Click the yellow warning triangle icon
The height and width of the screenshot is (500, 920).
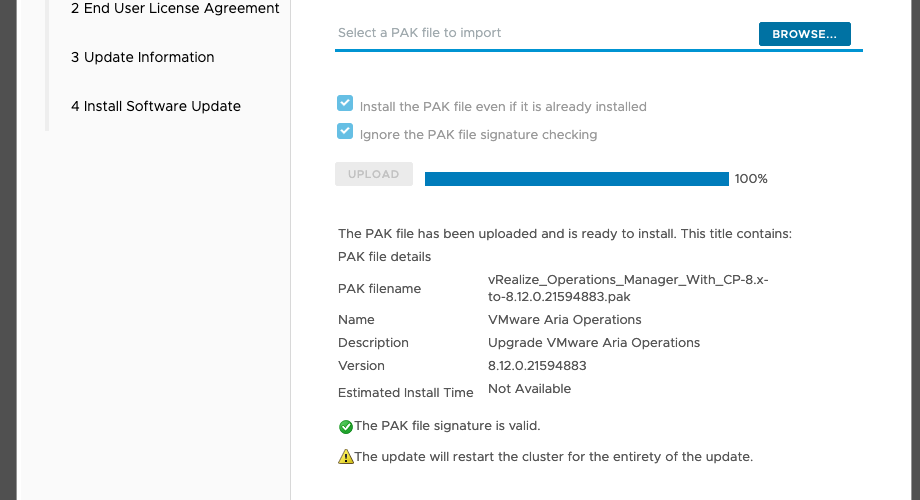pos(346,457)
